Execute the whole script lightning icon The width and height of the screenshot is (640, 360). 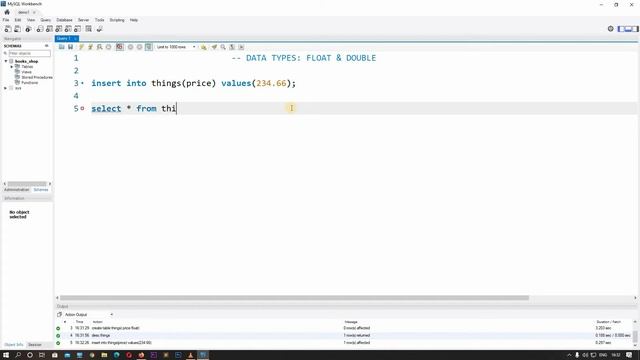(81, 47)
